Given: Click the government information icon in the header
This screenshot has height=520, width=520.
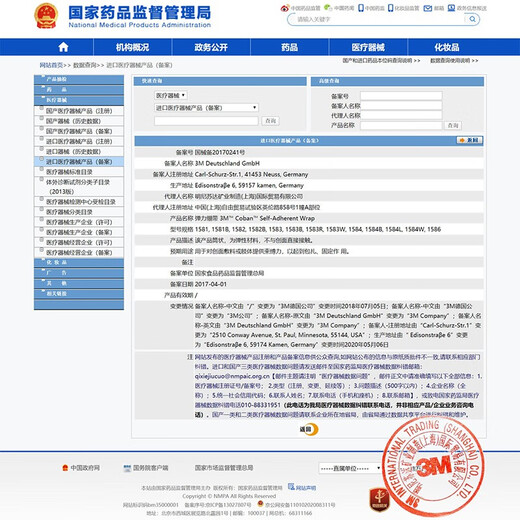Looking at the screenshot, I should [x=451, y=8].
